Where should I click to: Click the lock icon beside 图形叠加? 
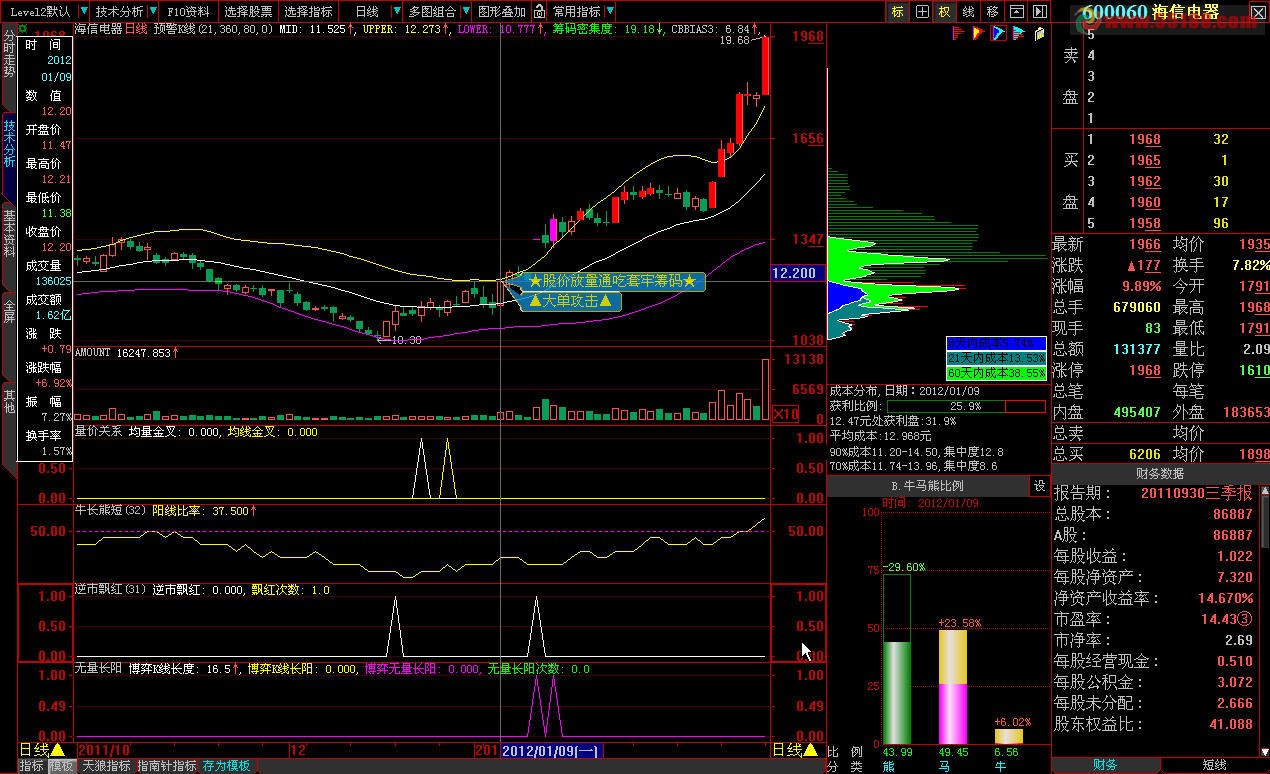point(539,12)
